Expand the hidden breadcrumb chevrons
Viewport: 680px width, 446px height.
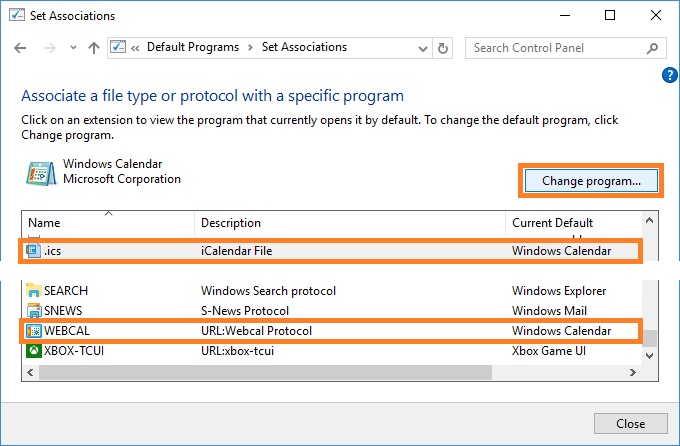(135, 48)
